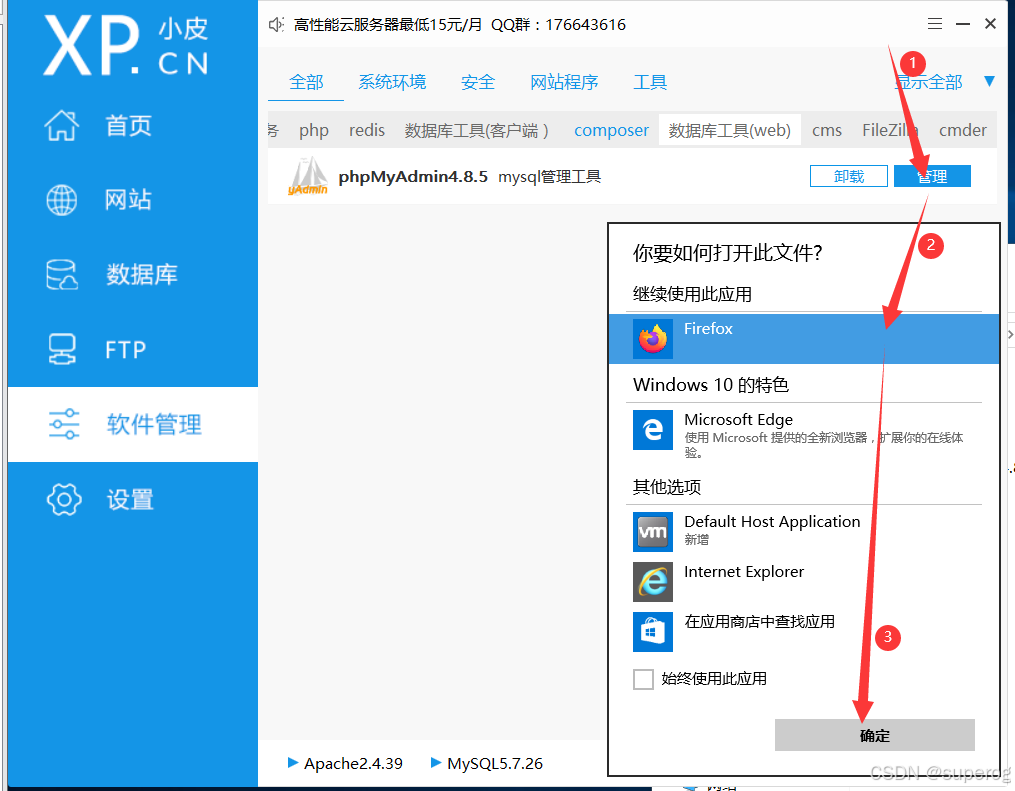This screenshot has width=1015, height=791.
Task: Click the 卸载 uninstall button
Action: pos(849,176)
